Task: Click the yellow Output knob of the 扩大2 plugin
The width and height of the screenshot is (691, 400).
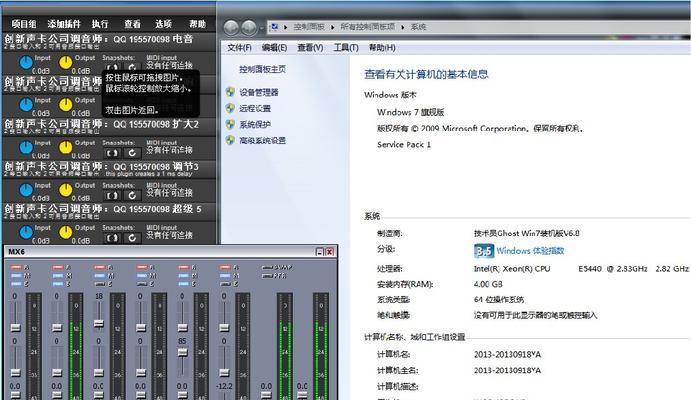Action: 66,148
